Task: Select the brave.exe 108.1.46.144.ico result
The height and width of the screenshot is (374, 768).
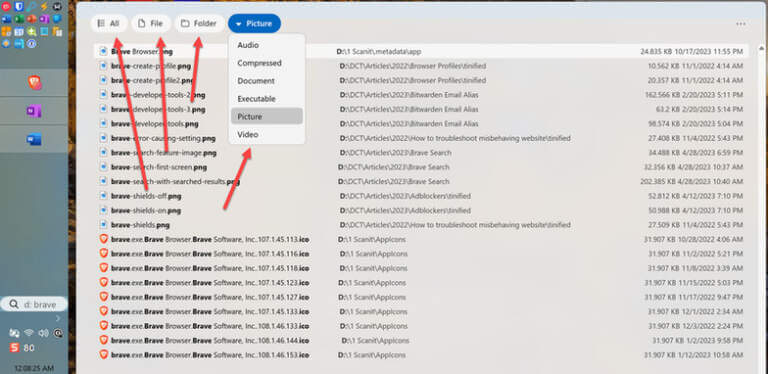Action: tap(421, 340)
